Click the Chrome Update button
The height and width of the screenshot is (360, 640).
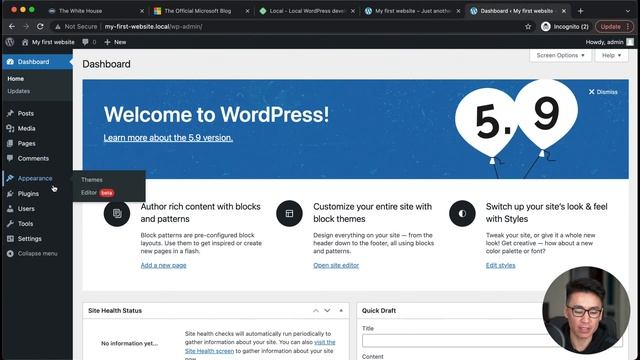(x=614, y=27)
